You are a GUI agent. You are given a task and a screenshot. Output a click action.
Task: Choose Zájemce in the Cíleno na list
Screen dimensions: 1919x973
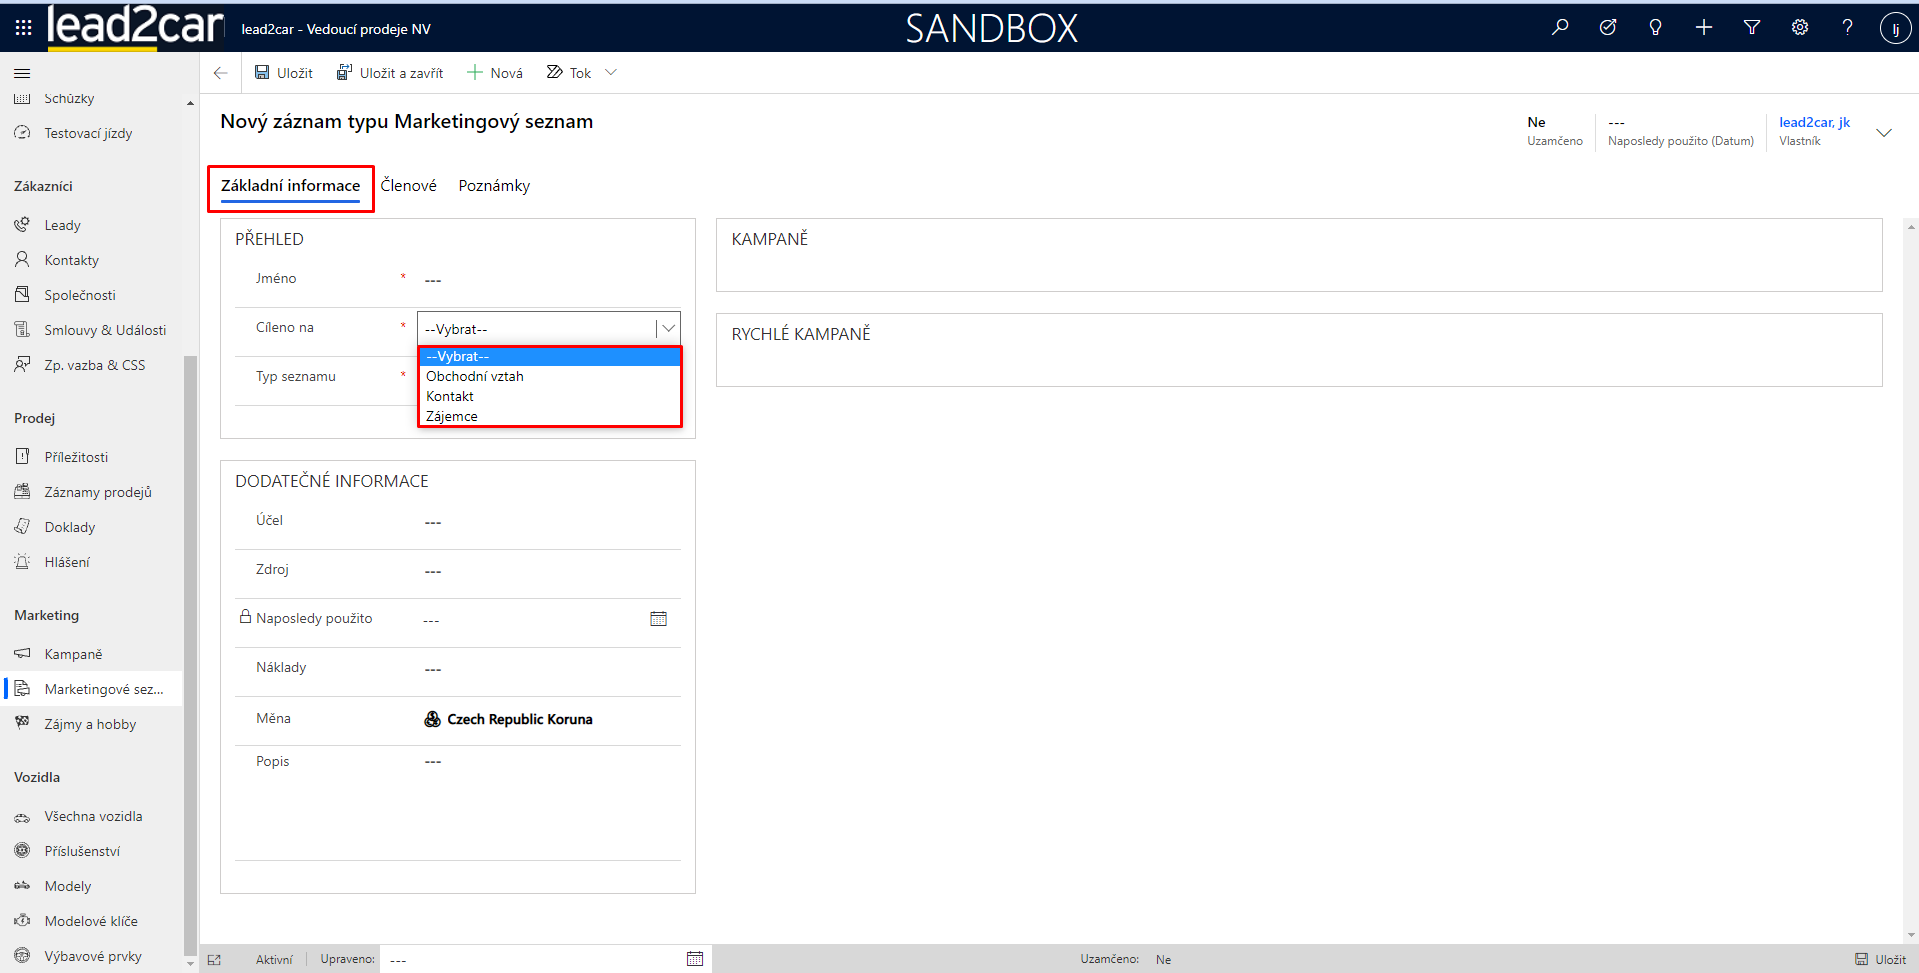click(x=452, y=416)
